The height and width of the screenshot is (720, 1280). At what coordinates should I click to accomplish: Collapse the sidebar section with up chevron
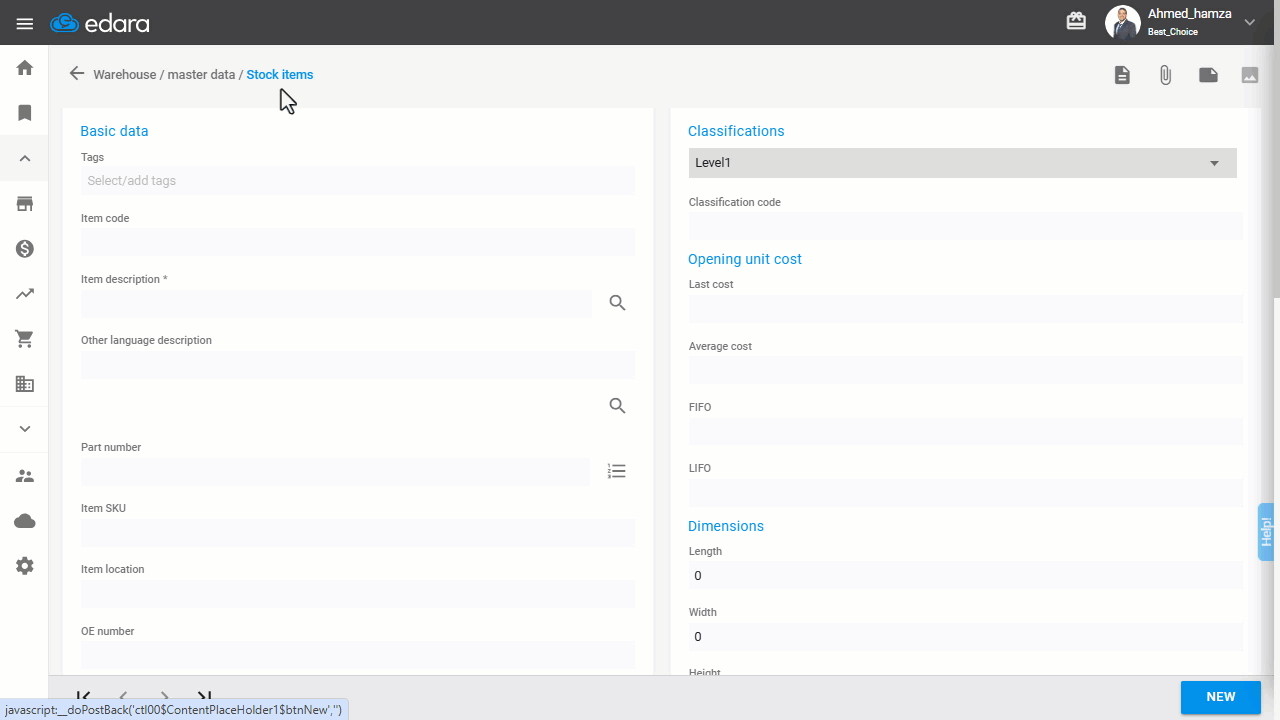25,158
